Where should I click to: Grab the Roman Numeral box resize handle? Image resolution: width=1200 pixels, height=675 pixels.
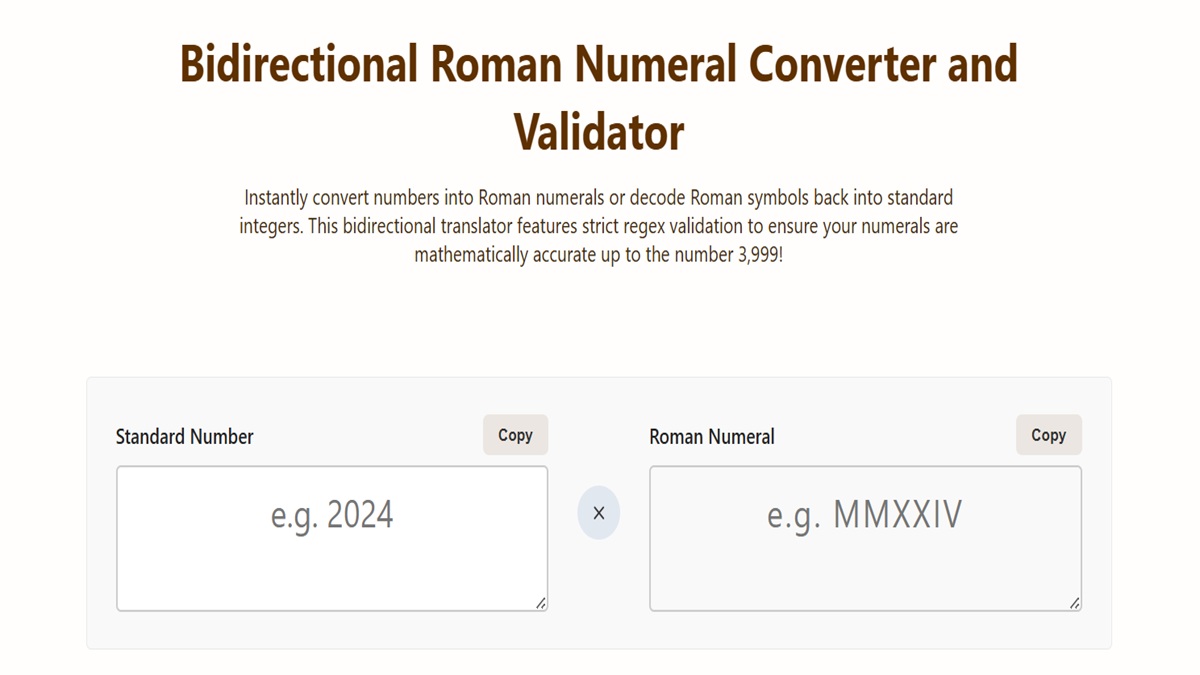1075,603
